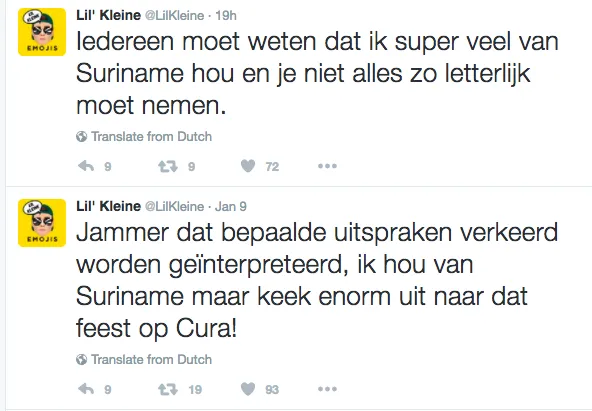Translate the first tweet from Dutch
This screenshot has width=592, height=411.
coord(151,136)
